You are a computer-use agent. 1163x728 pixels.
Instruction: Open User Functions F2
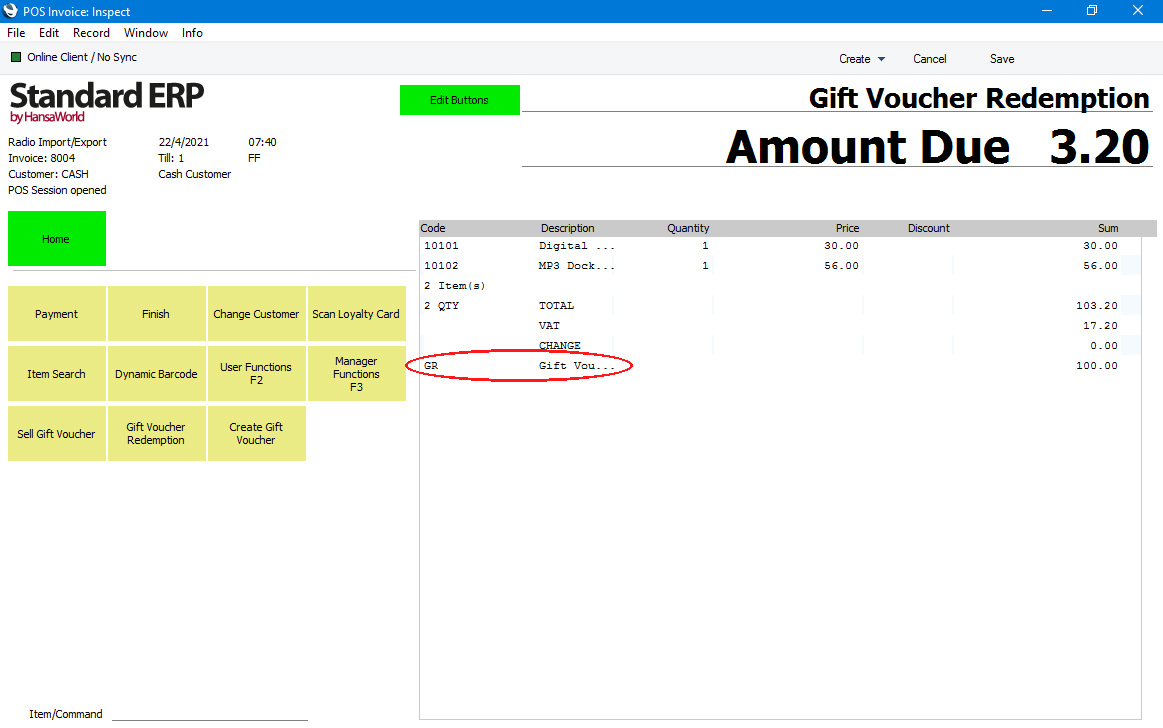click(x=256, y=374)
